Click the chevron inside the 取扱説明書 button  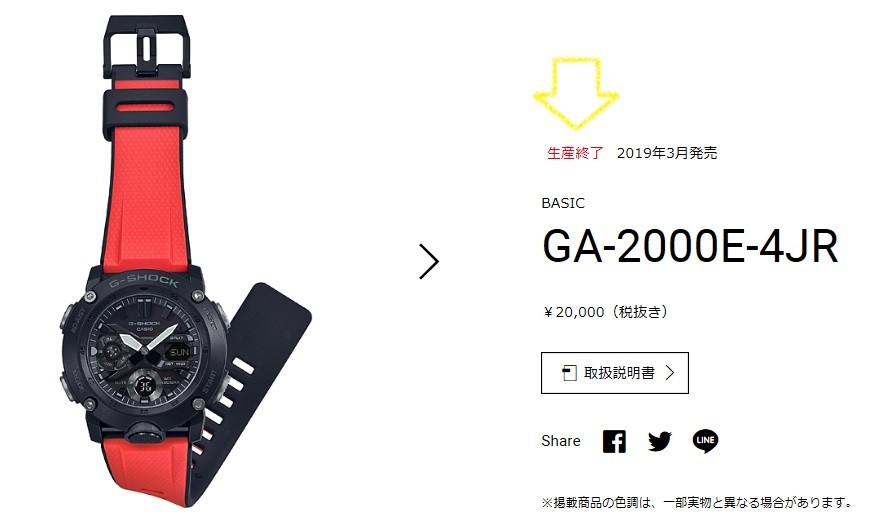[x=670, y=373]
